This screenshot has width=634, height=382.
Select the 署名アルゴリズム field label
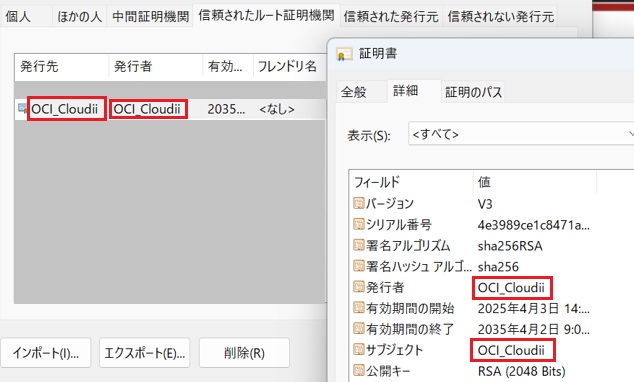[408, 245]
